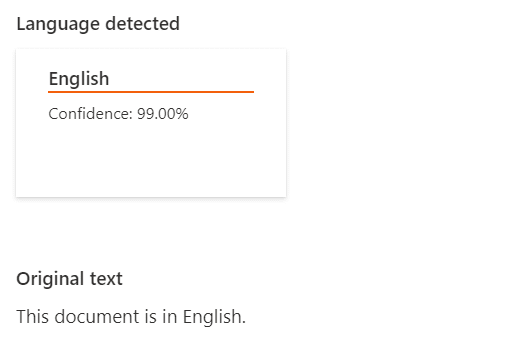Click the left edge of the result card
Image resolution: width=505 pixels, height=364 pixels.
coord(17,123)
